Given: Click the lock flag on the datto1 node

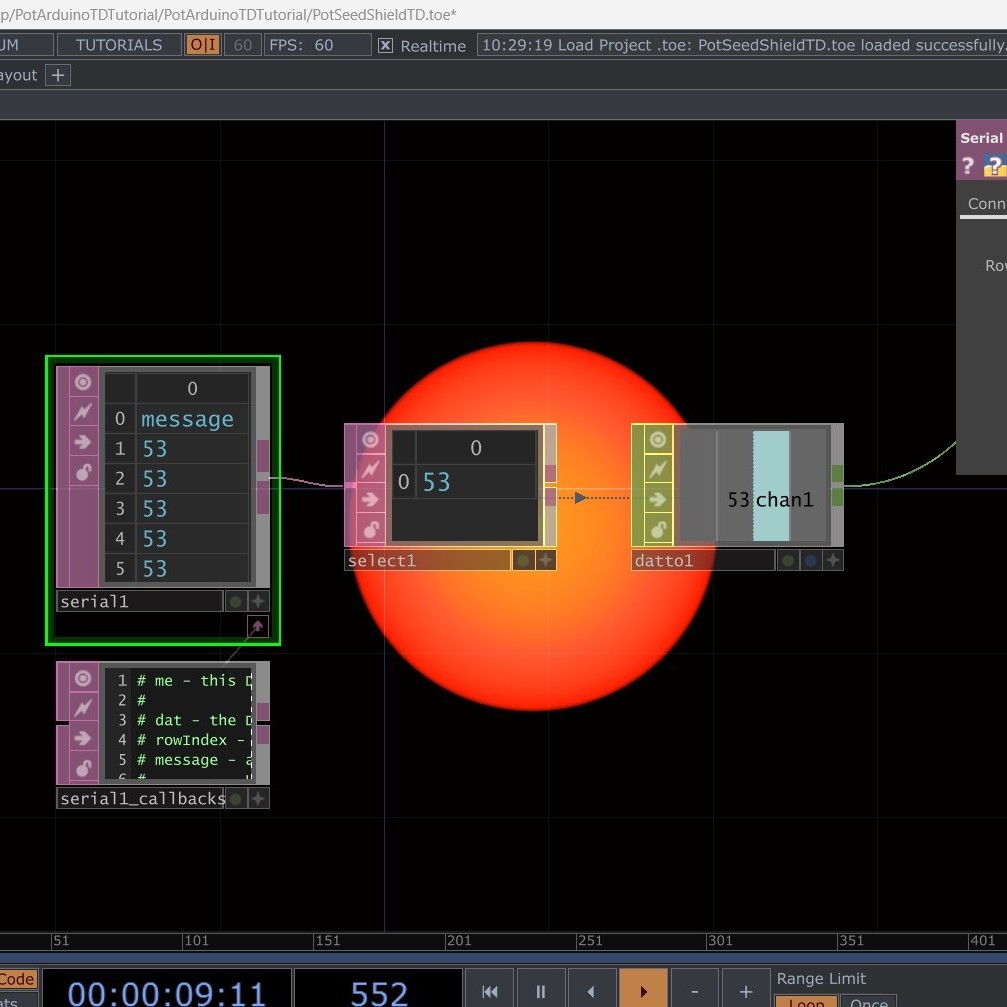Looking at the screenshot, I should (x=657, y=528).
